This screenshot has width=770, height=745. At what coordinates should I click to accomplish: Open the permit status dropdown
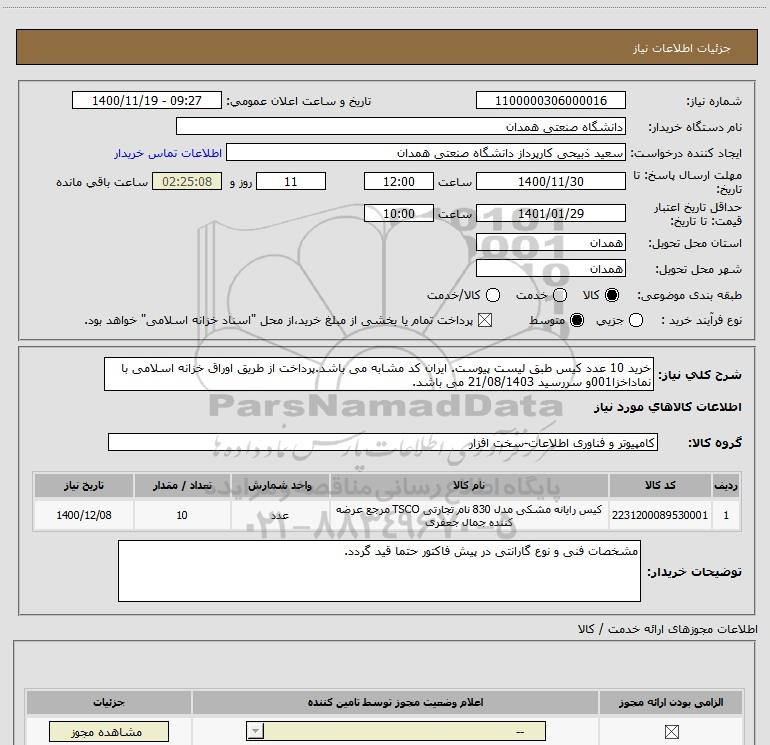point(396,731)
